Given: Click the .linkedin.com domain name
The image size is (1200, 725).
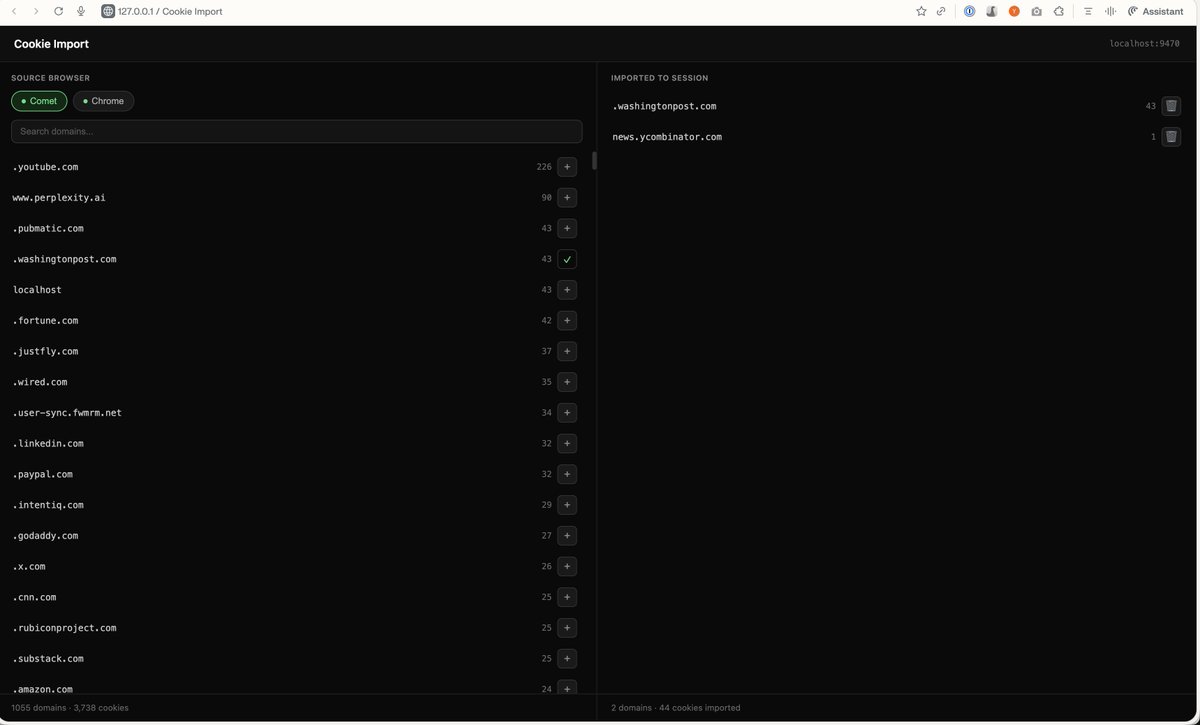Looking at the screenshot, I should coord(48,444).
